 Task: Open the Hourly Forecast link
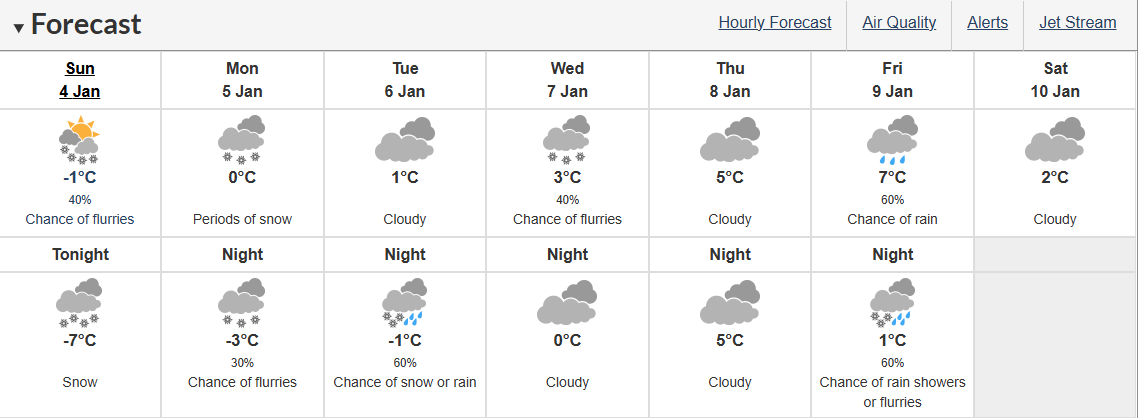click(x=775, y=23)
